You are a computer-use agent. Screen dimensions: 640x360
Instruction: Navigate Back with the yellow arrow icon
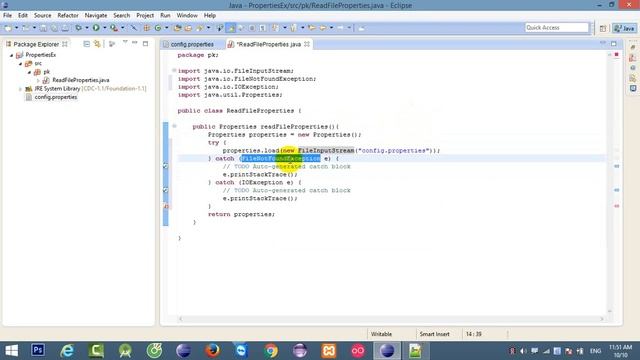coord(322,28)
